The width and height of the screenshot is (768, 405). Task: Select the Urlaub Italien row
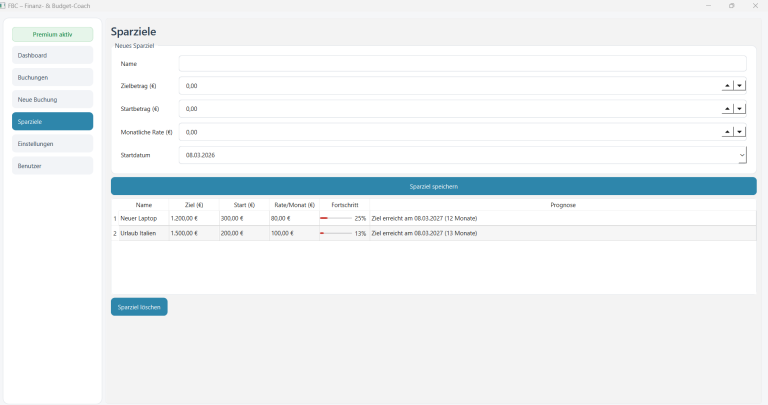point(144,233)
